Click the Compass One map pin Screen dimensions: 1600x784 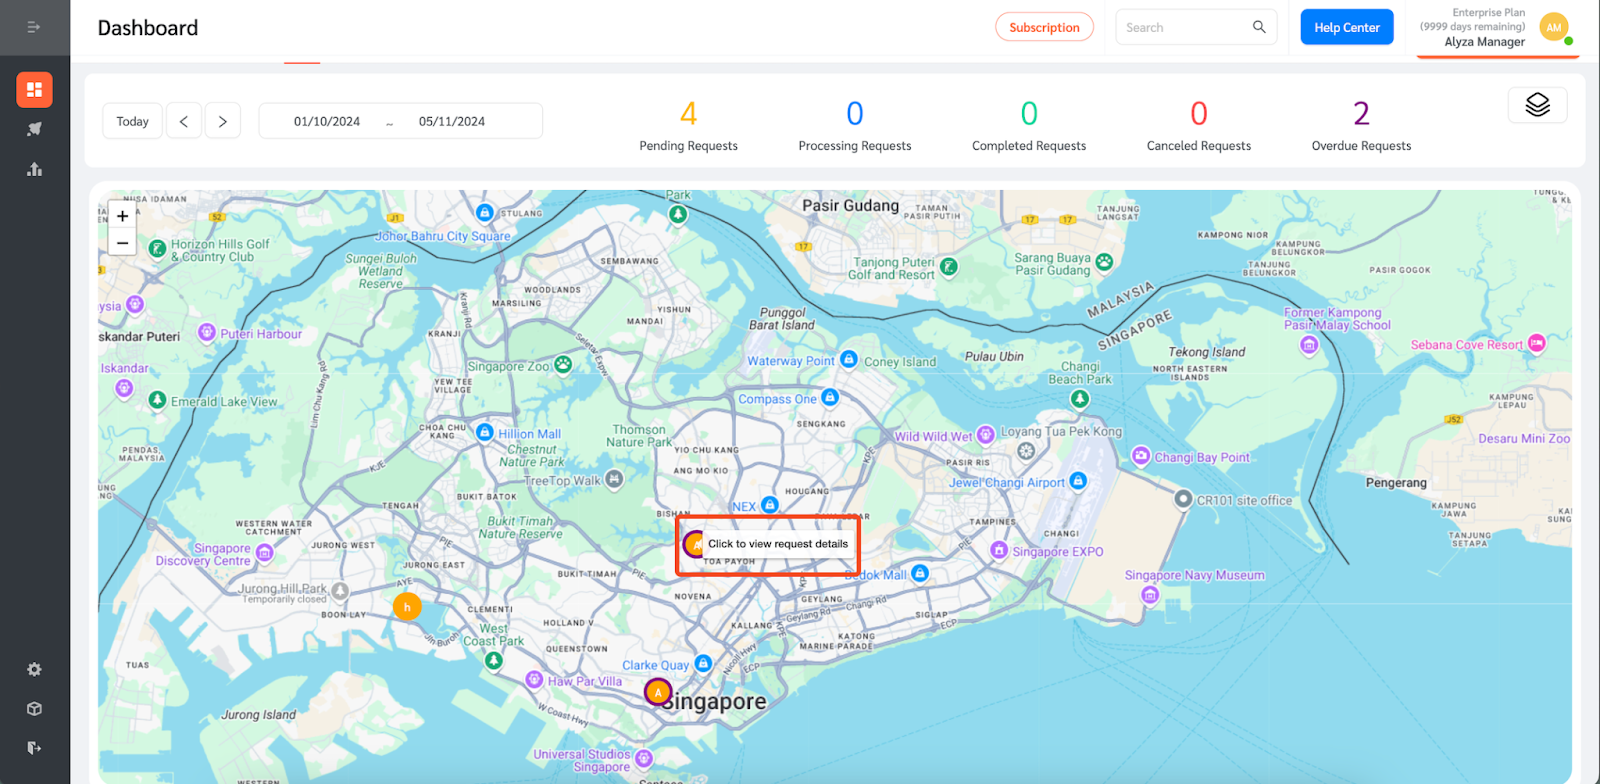click(830, 398)
